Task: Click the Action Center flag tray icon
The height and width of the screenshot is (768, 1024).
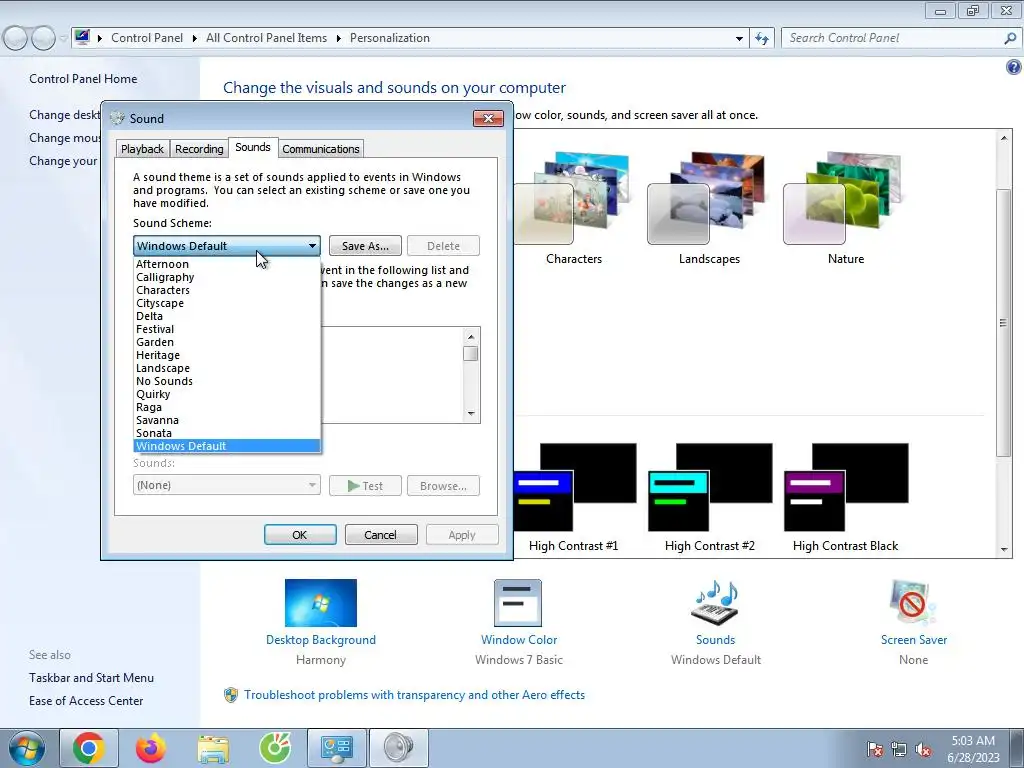Action: point(874,749)
